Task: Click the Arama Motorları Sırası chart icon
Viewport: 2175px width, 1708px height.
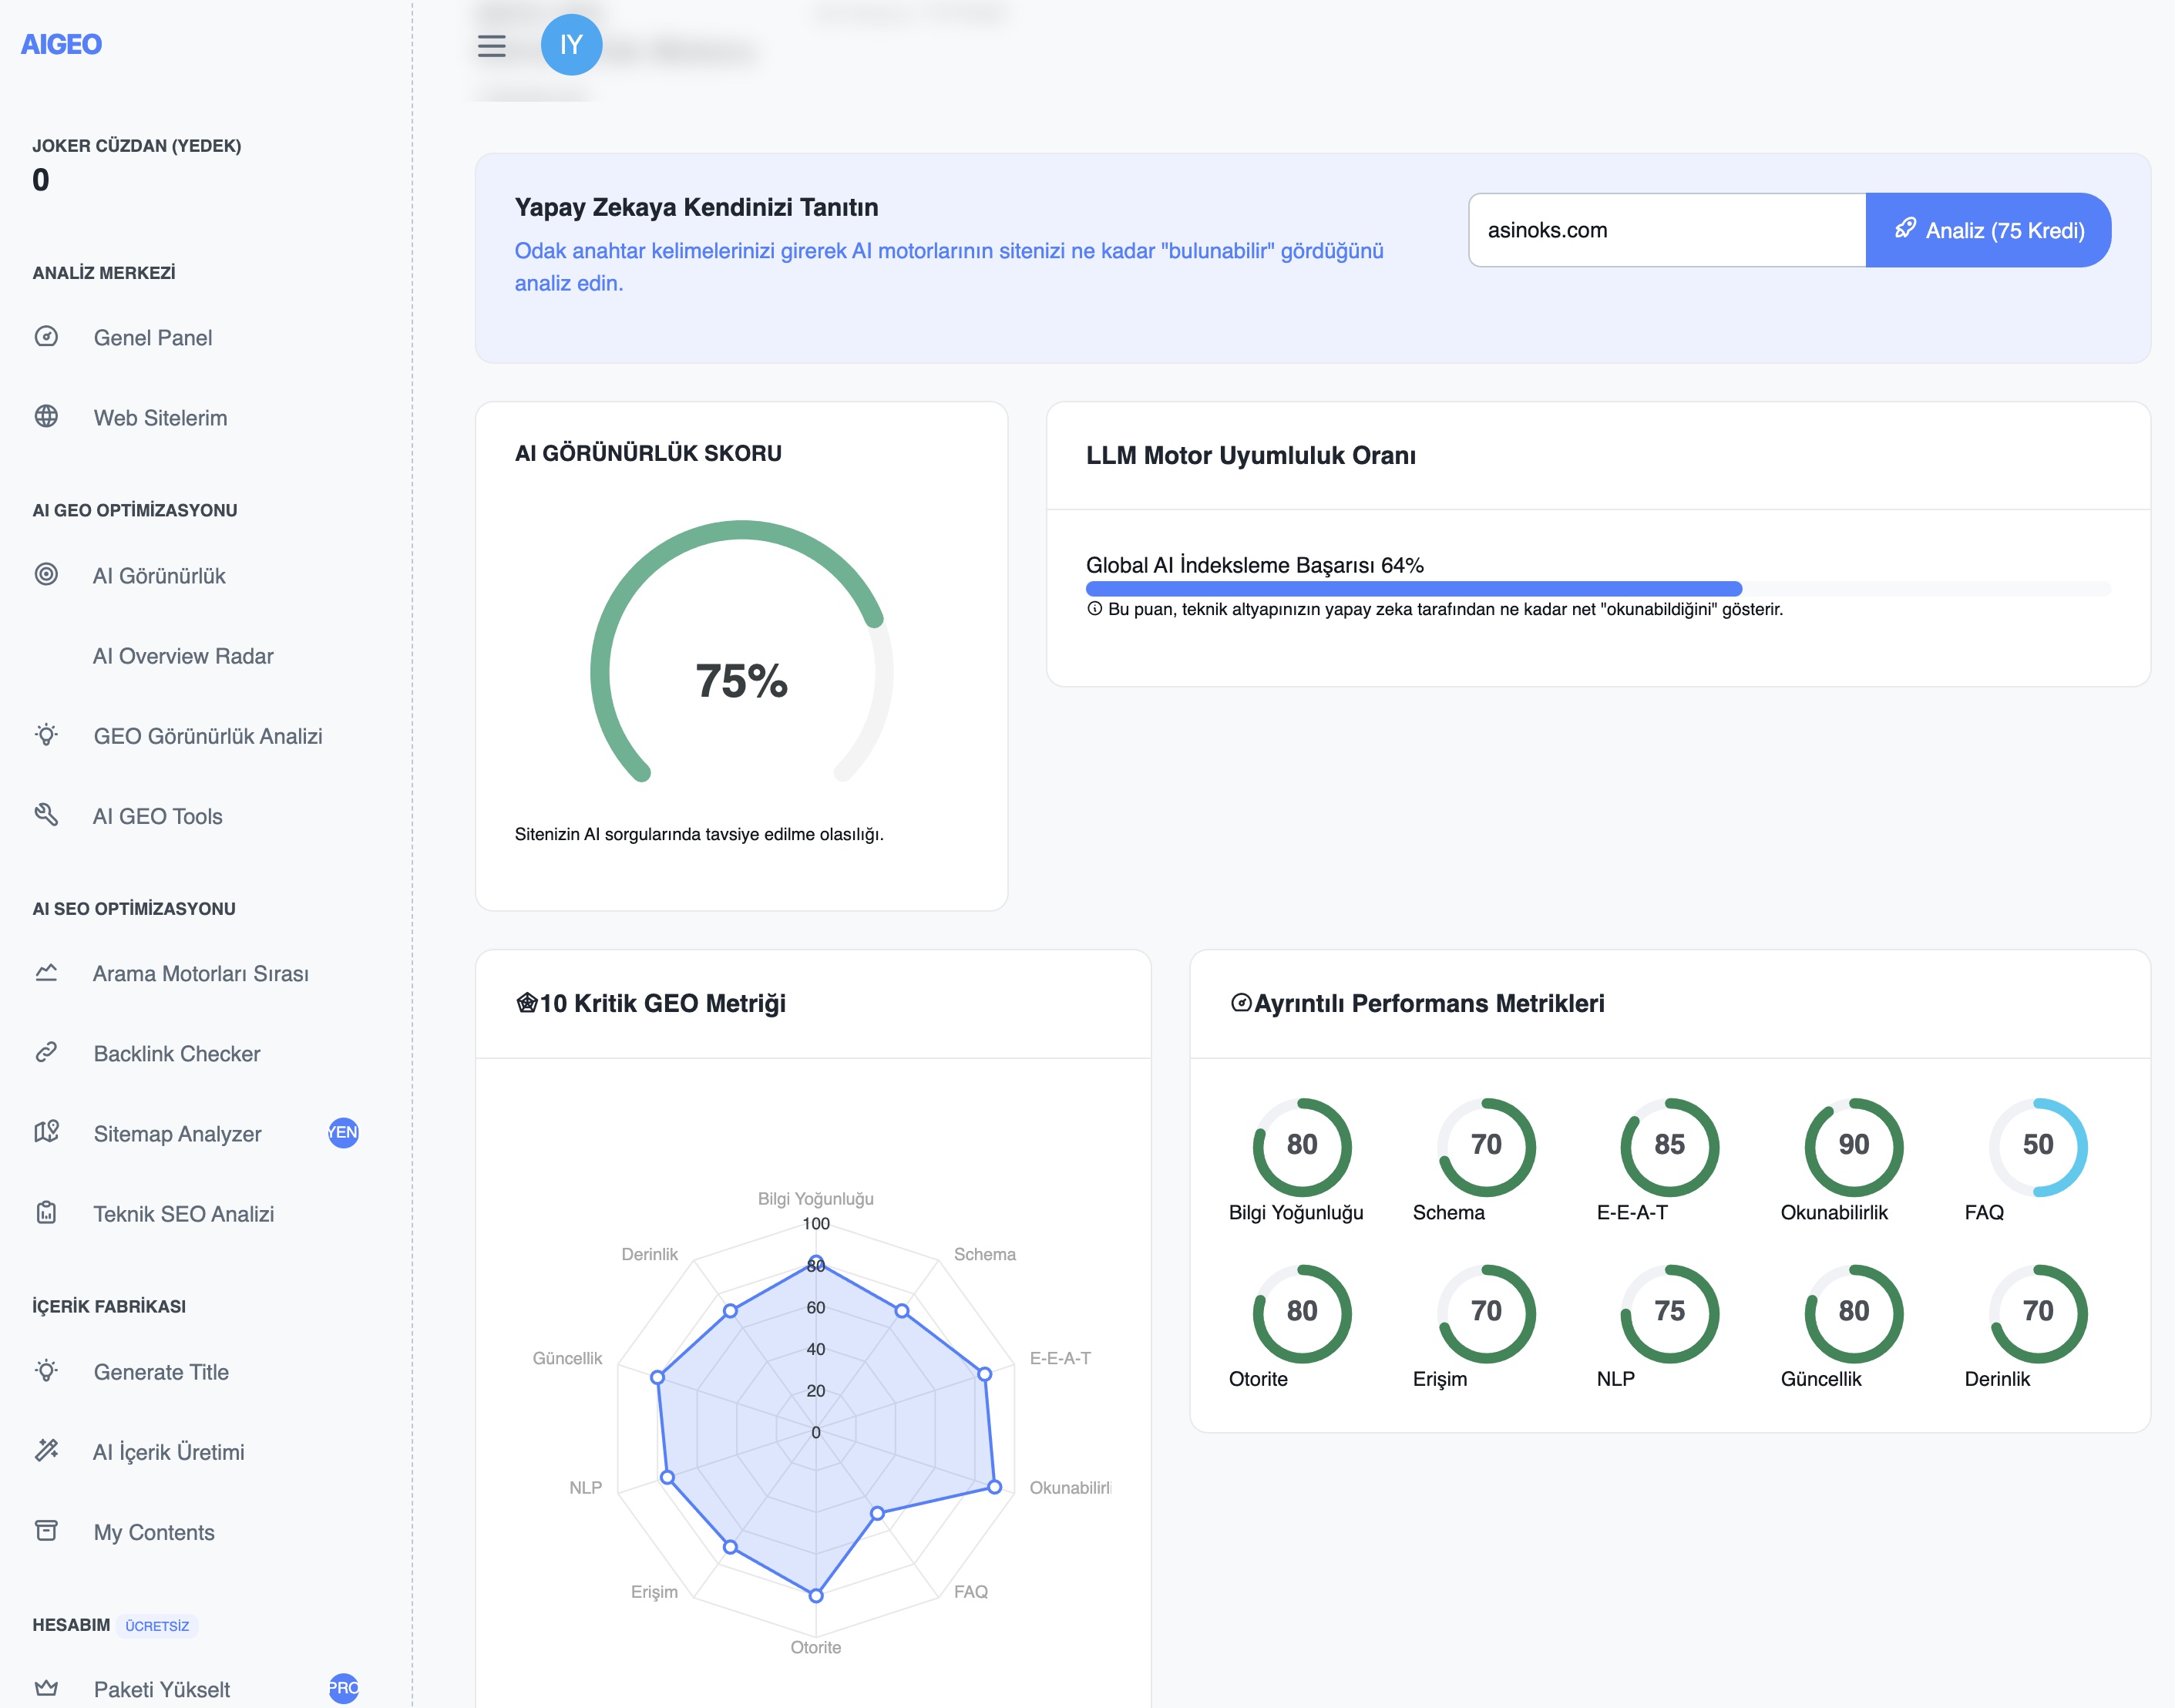Action: coord(46,973)
